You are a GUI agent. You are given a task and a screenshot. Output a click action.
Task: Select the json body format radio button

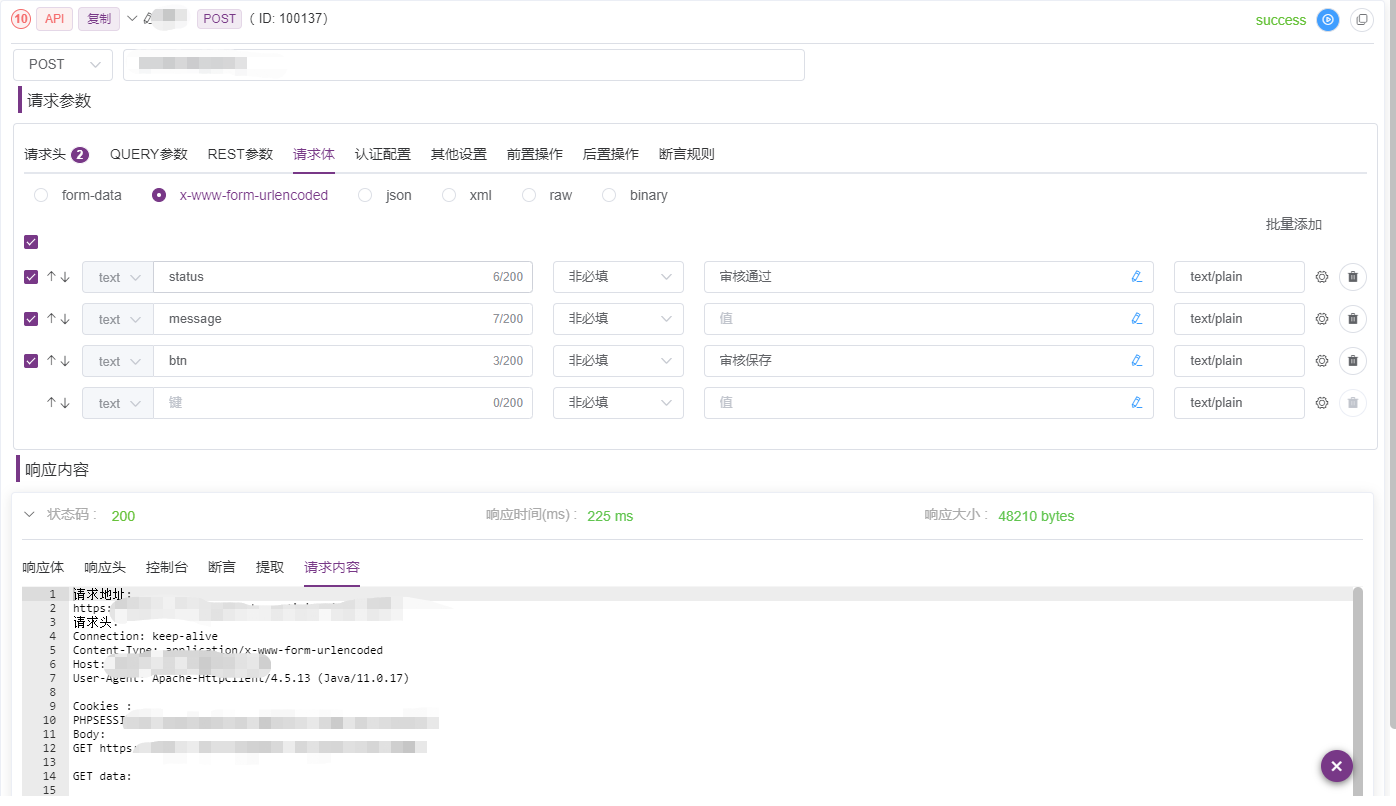[365, 195]
